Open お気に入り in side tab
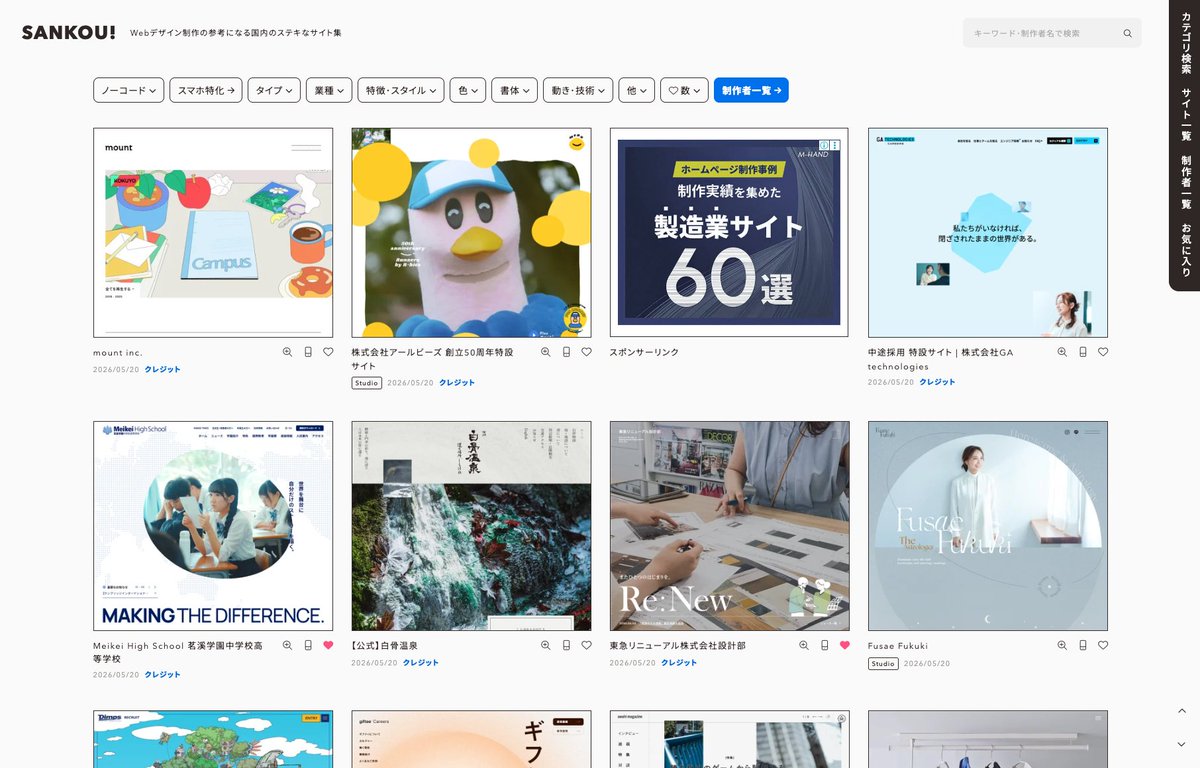The height and width of the screenshot is (768, 1200). (x=1186, y=249)
